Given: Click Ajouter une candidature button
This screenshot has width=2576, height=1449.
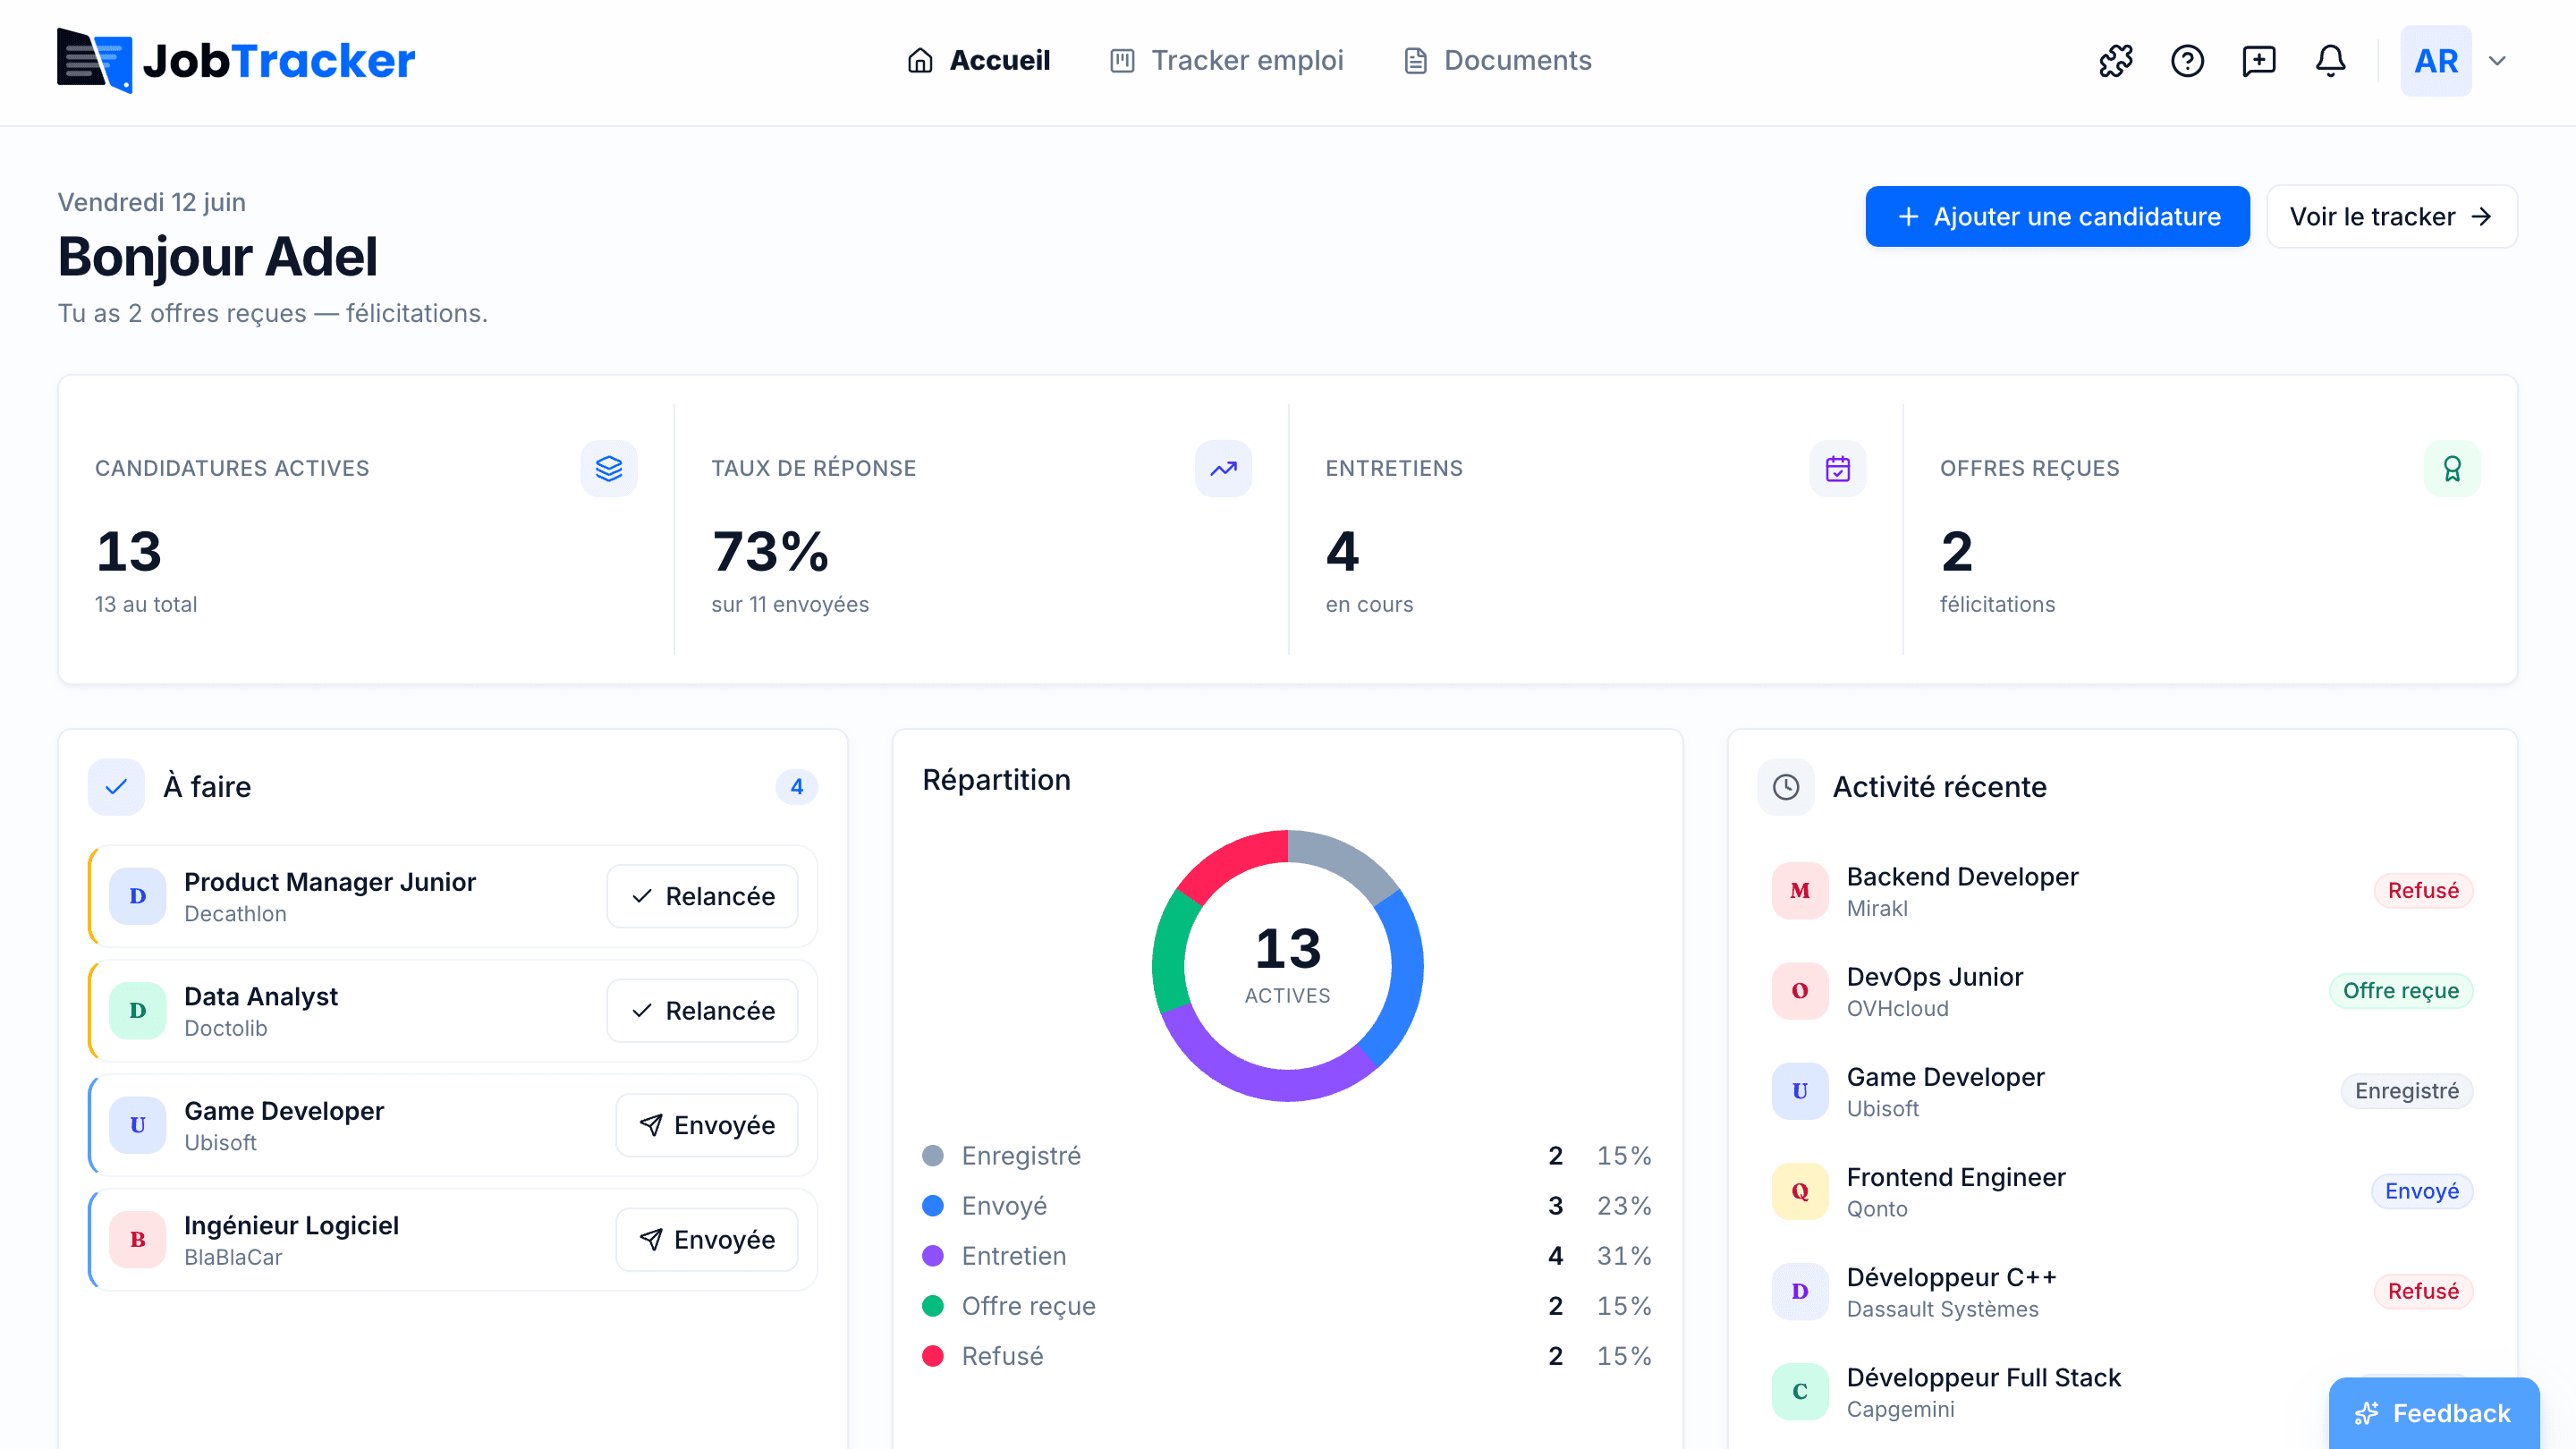Looking at the screenshot, I should point(2058,216).
